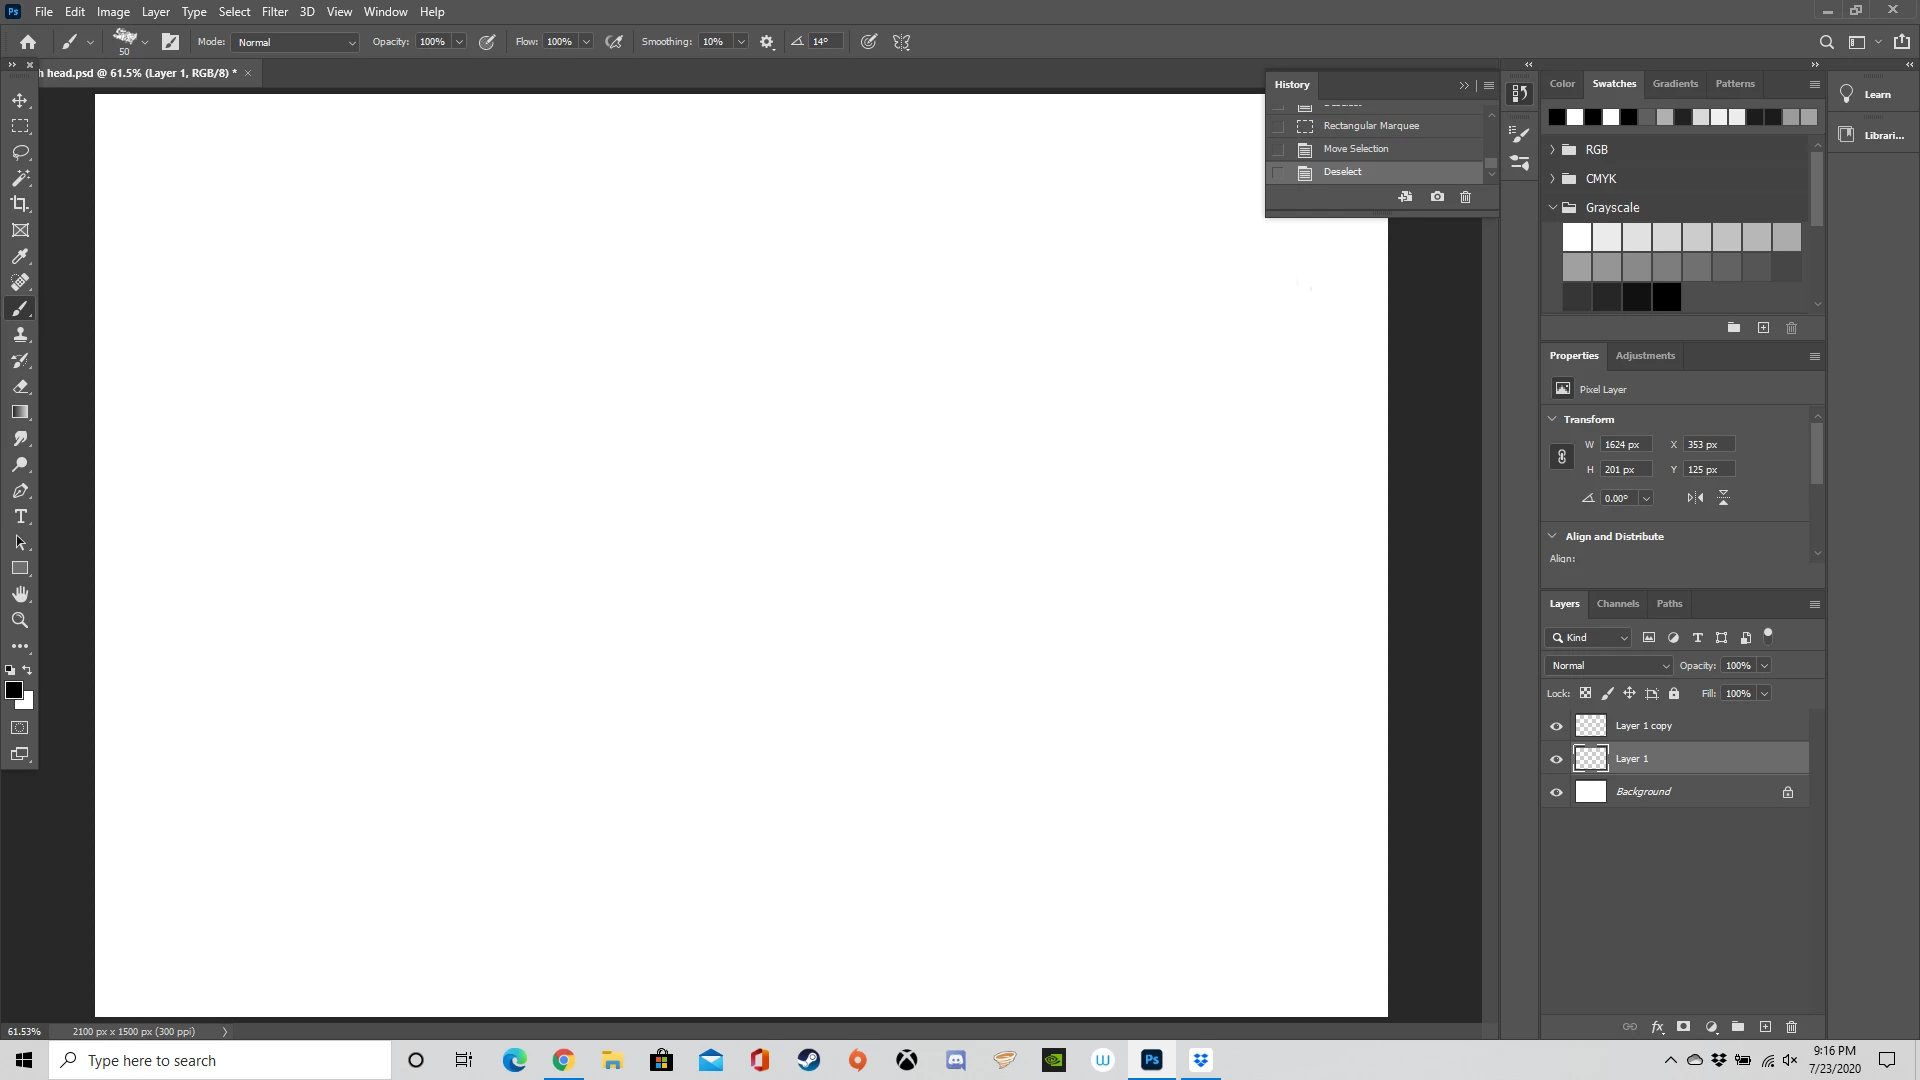Expand the RGB swatch folder
The width and height of the screenshot is (1920, 1080).
1553,150
